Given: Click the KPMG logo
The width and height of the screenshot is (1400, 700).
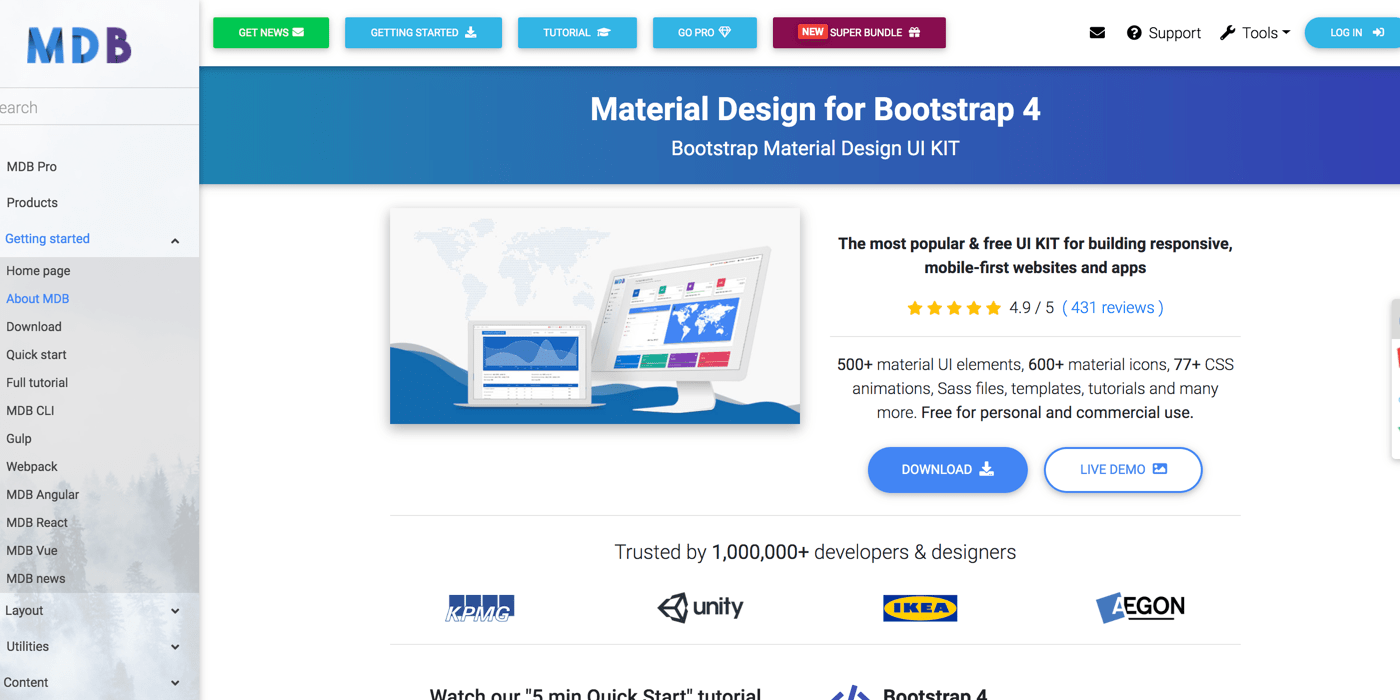Looking at the screenshot, I should coord(480,607).
